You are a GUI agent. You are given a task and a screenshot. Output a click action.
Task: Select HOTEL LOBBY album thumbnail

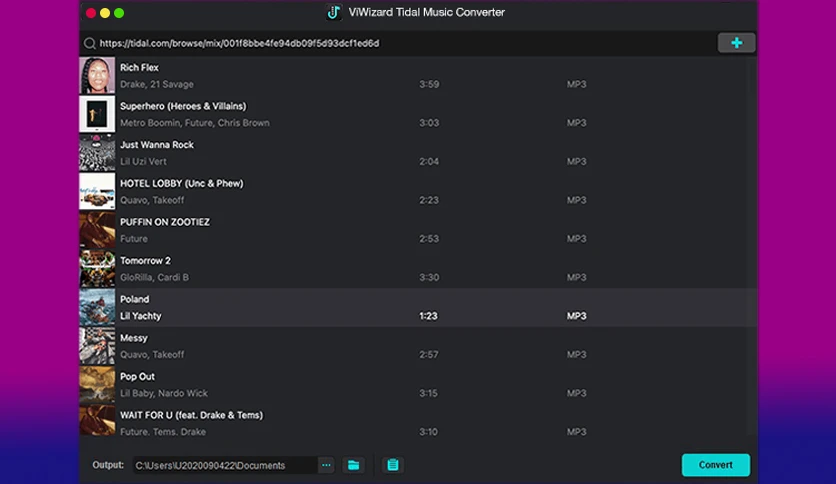point(97,191)
